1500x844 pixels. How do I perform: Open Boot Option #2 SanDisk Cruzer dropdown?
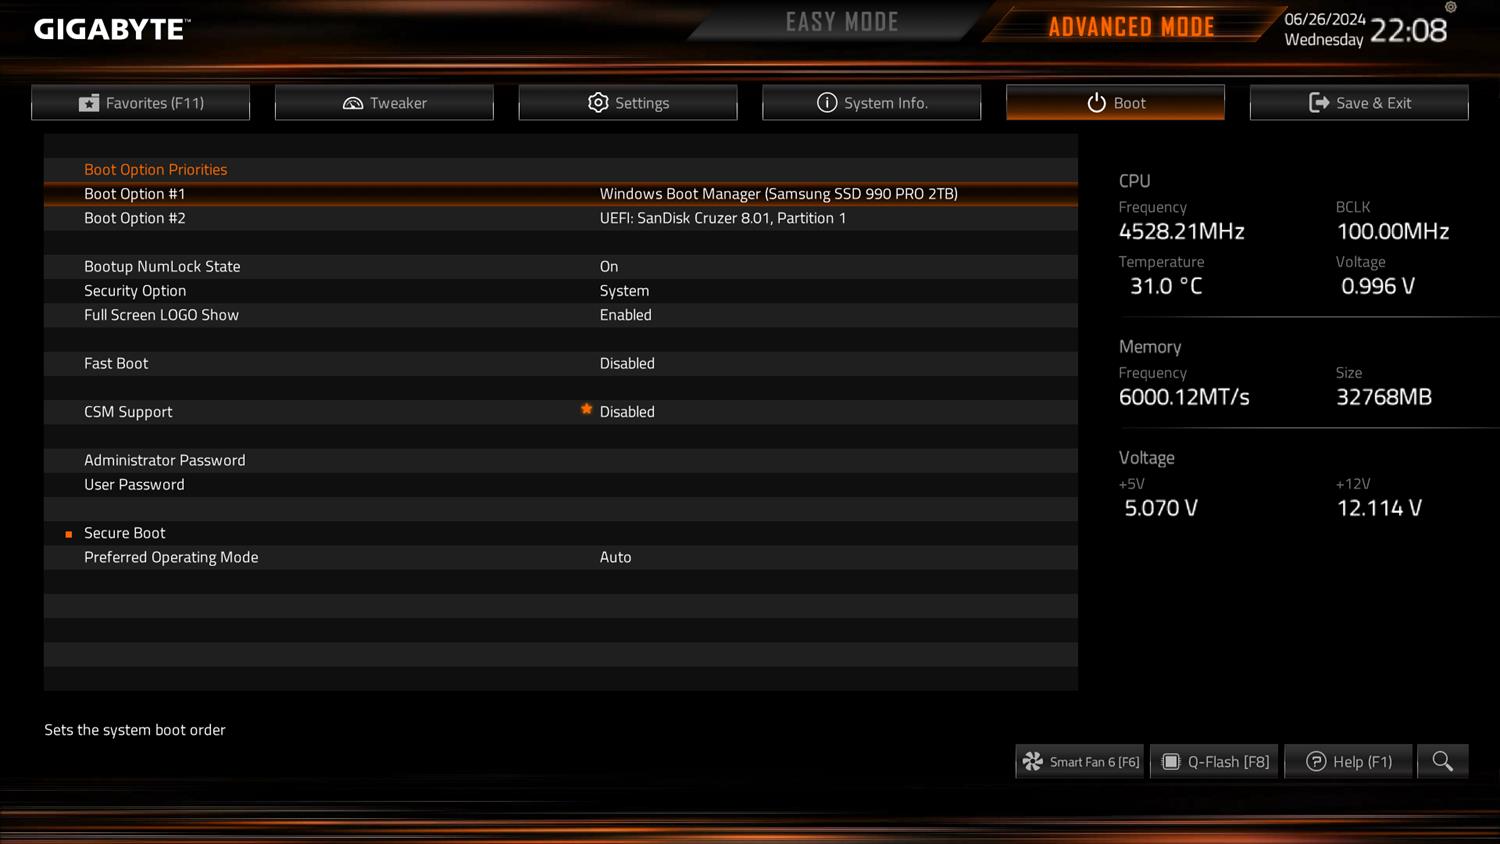(722, 218)
